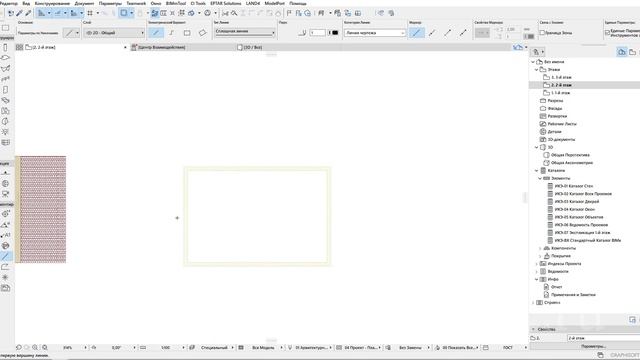Select the Marquee tool above the toolbox
The height and width of the screenshot is (360, 640).
point(5,28)
